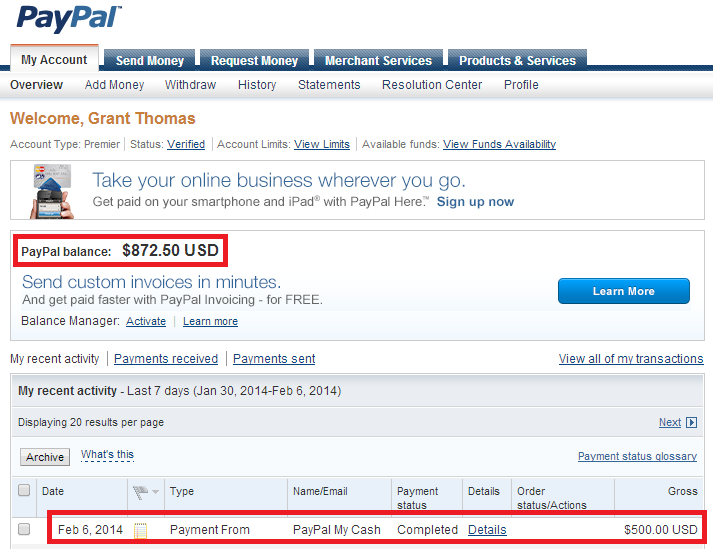Activate the Balance Manager link
The width and height of the screenshot is (713, 549).
pos(146,321)
